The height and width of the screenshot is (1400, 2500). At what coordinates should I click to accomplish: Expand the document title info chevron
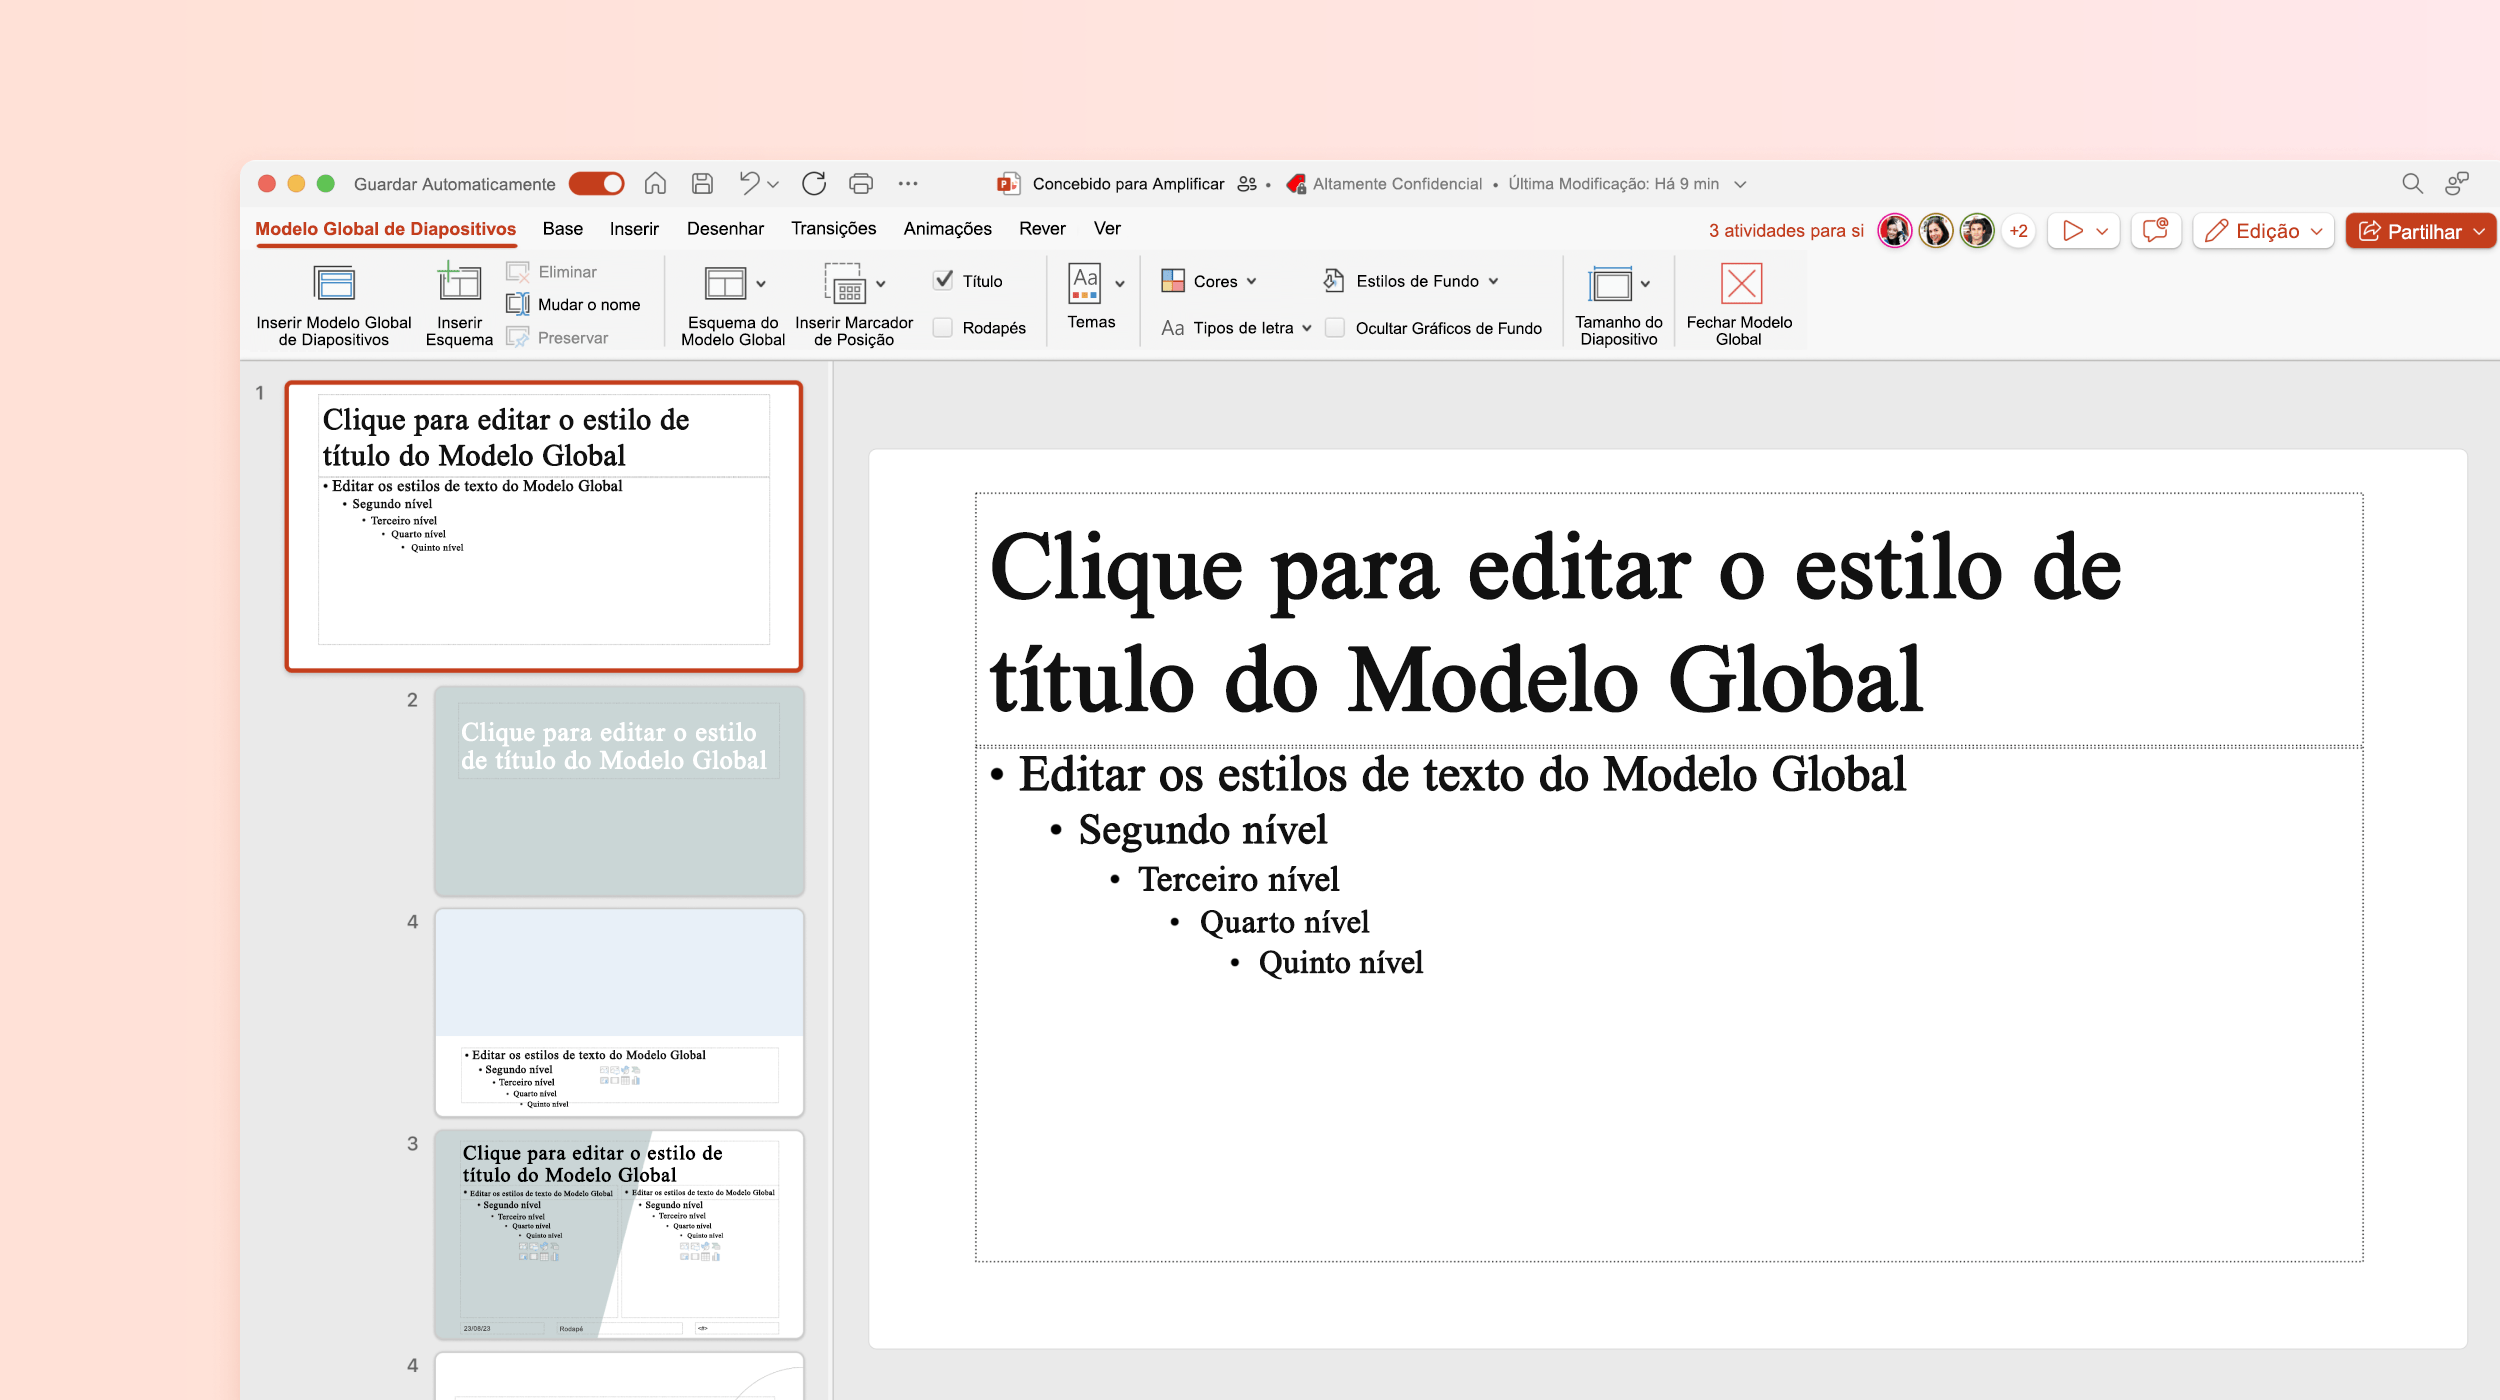(1740, 184)
